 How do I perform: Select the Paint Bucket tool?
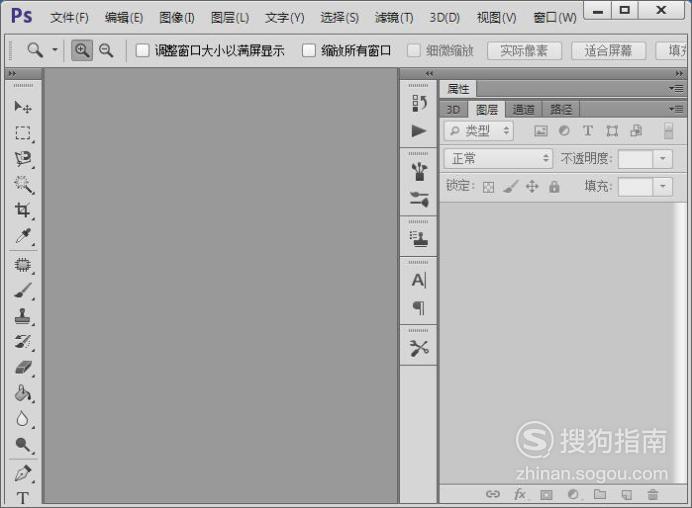23,393
